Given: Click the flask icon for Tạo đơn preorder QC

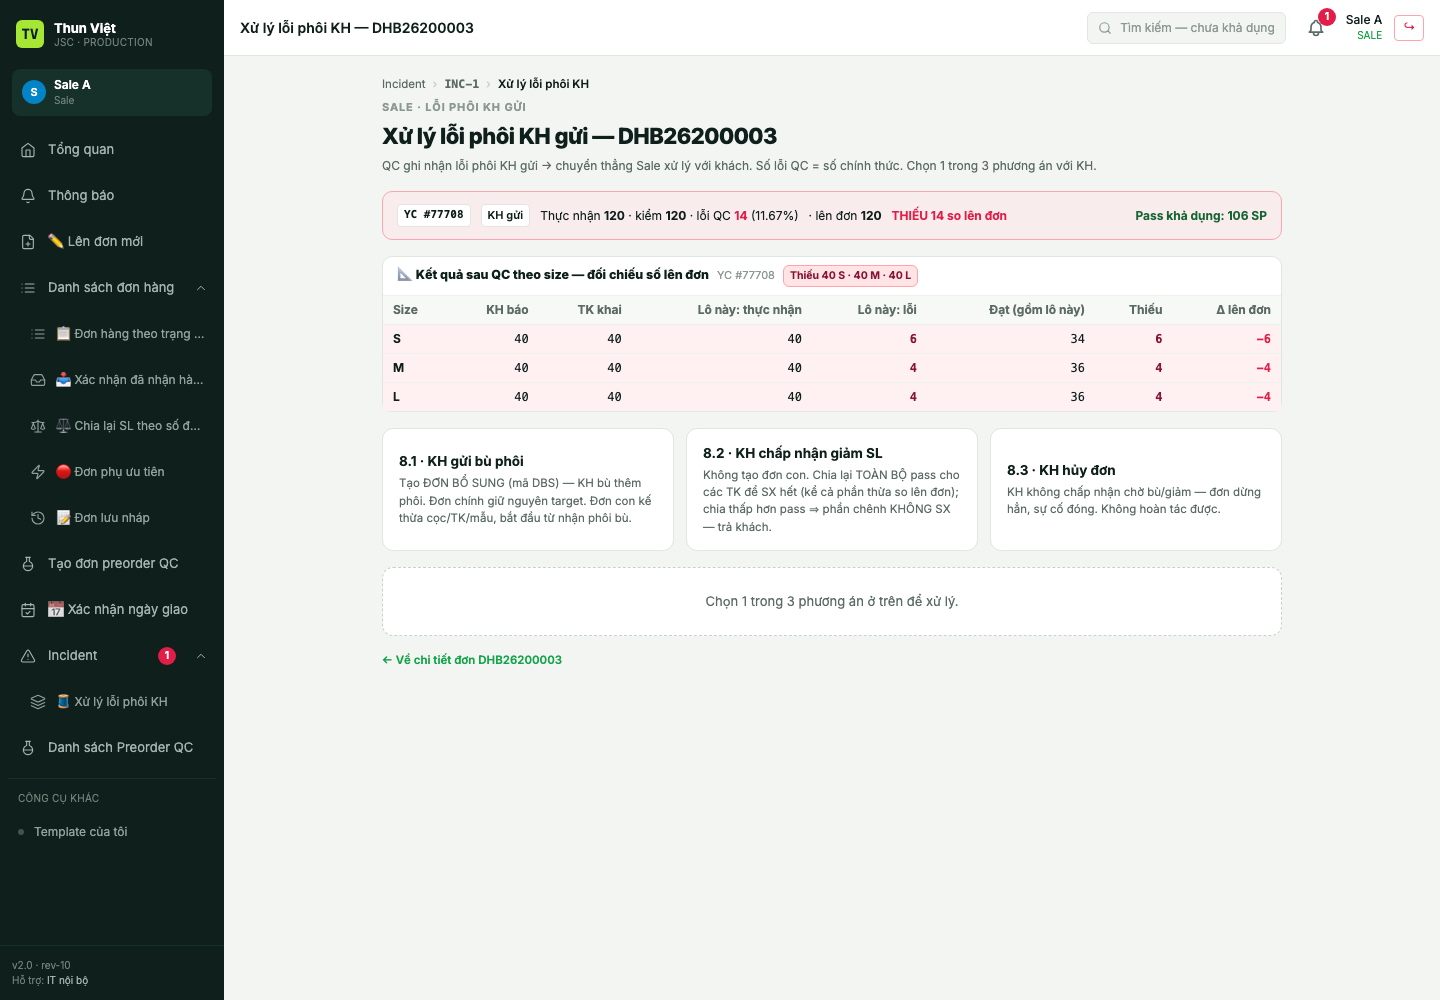Looking at the screenshot, I should 28,564.
